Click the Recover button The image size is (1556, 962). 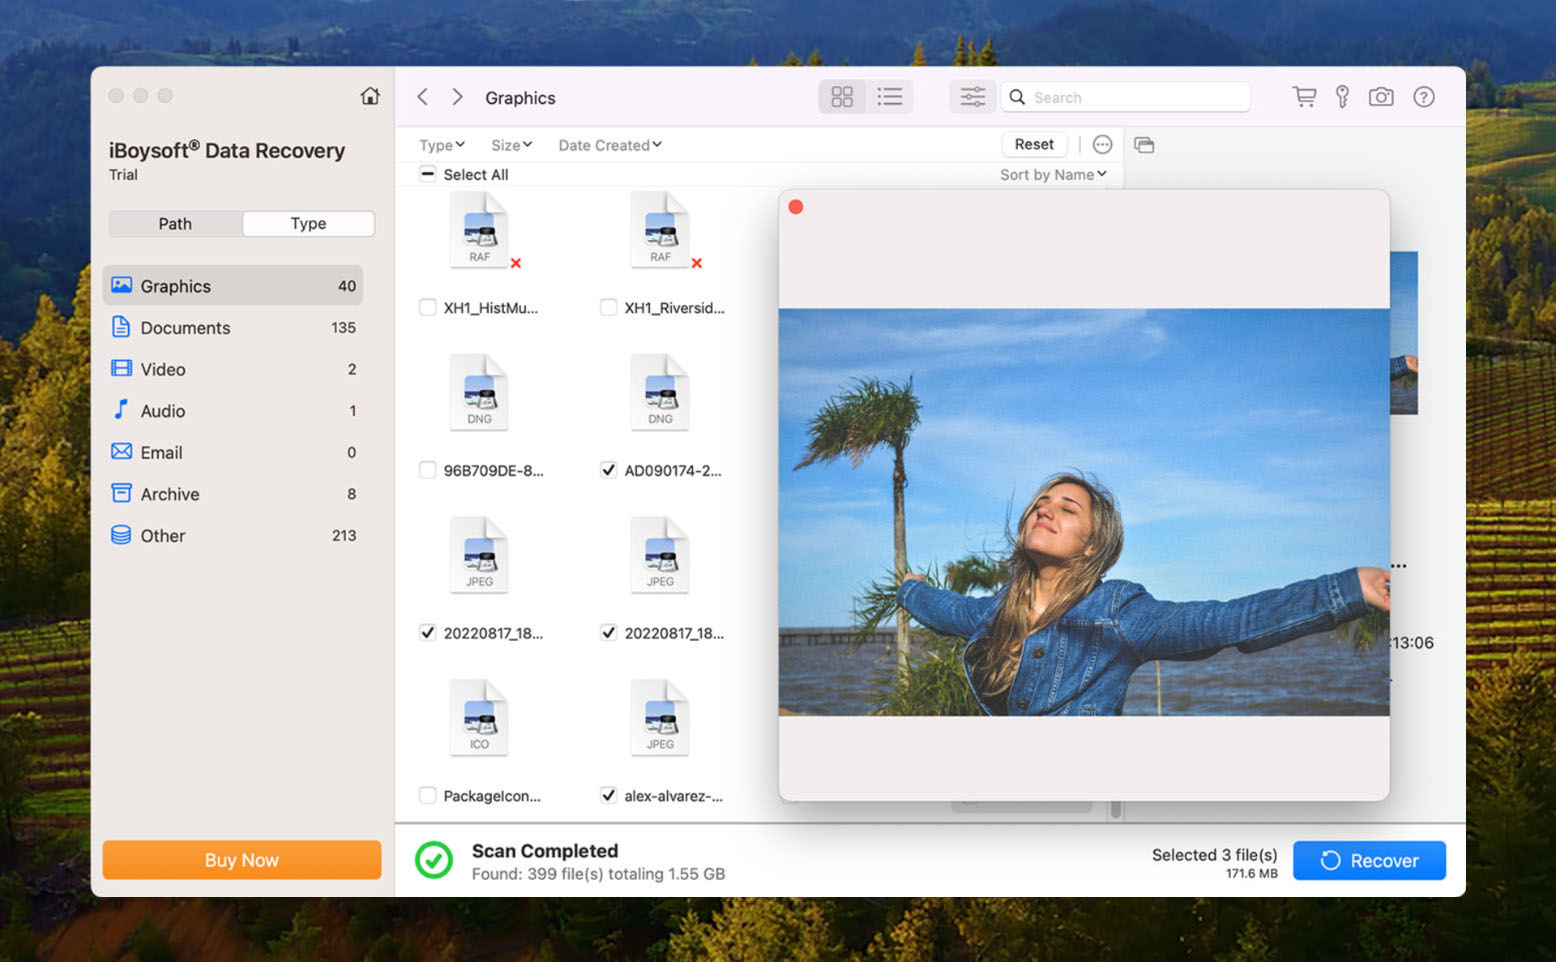1369,860
